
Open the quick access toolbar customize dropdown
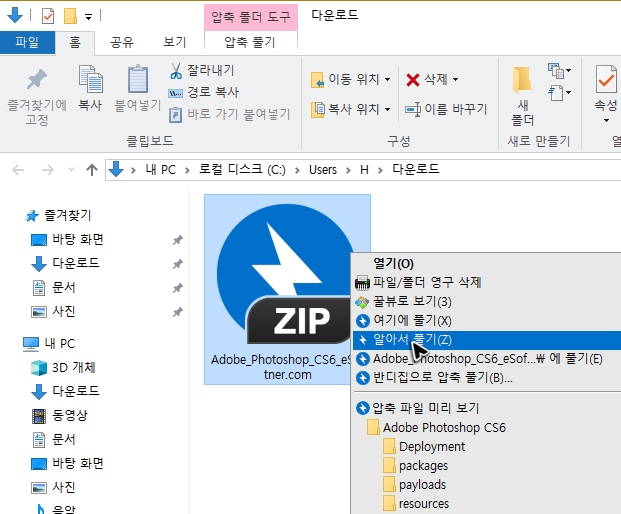click(88, 17)
